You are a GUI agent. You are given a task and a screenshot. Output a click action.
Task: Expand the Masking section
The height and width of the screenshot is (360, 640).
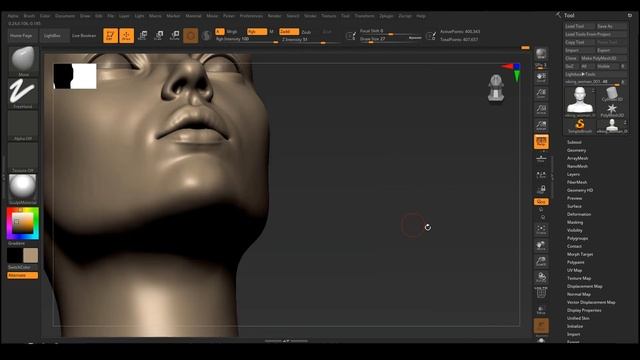coord(575,222)
